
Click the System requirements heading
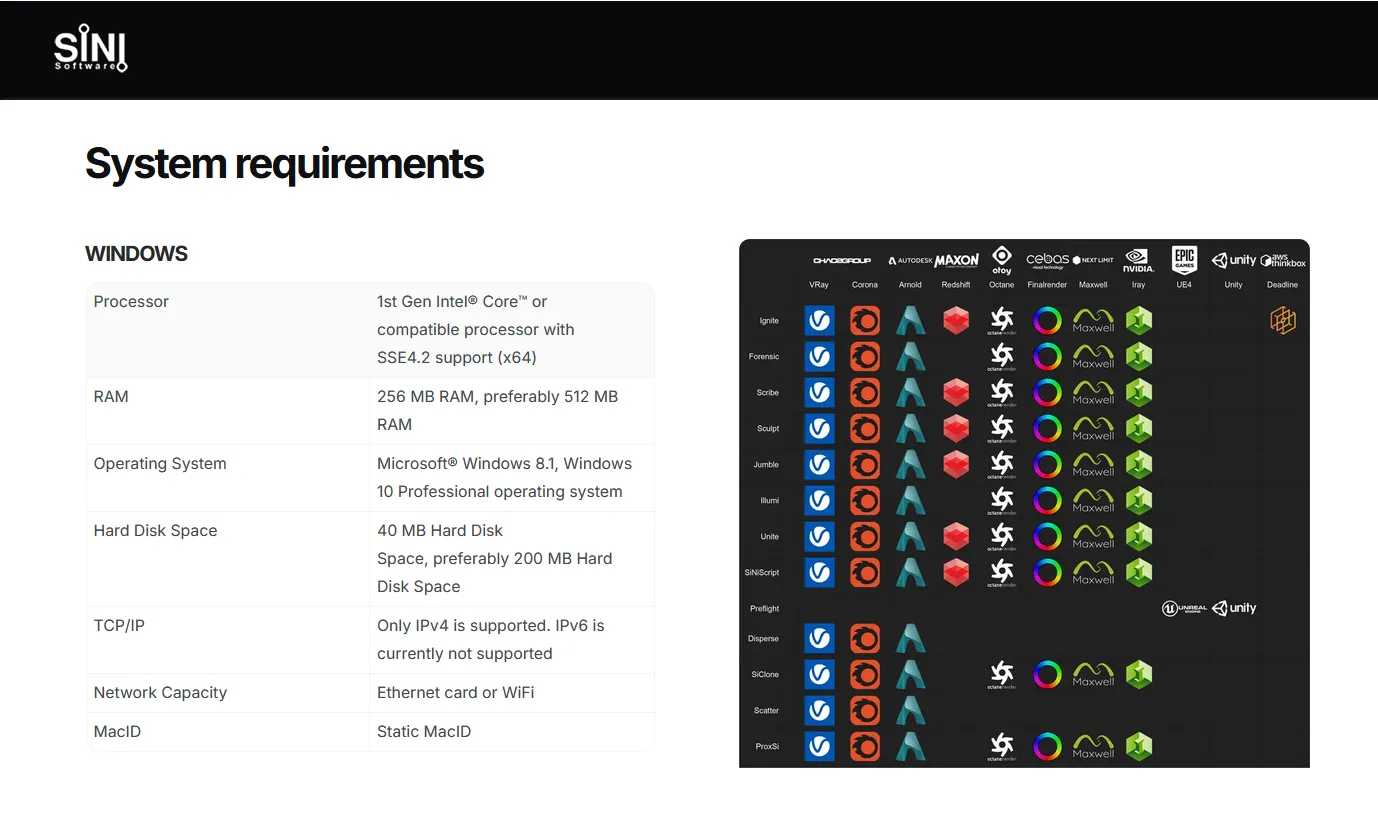(284, 164)
